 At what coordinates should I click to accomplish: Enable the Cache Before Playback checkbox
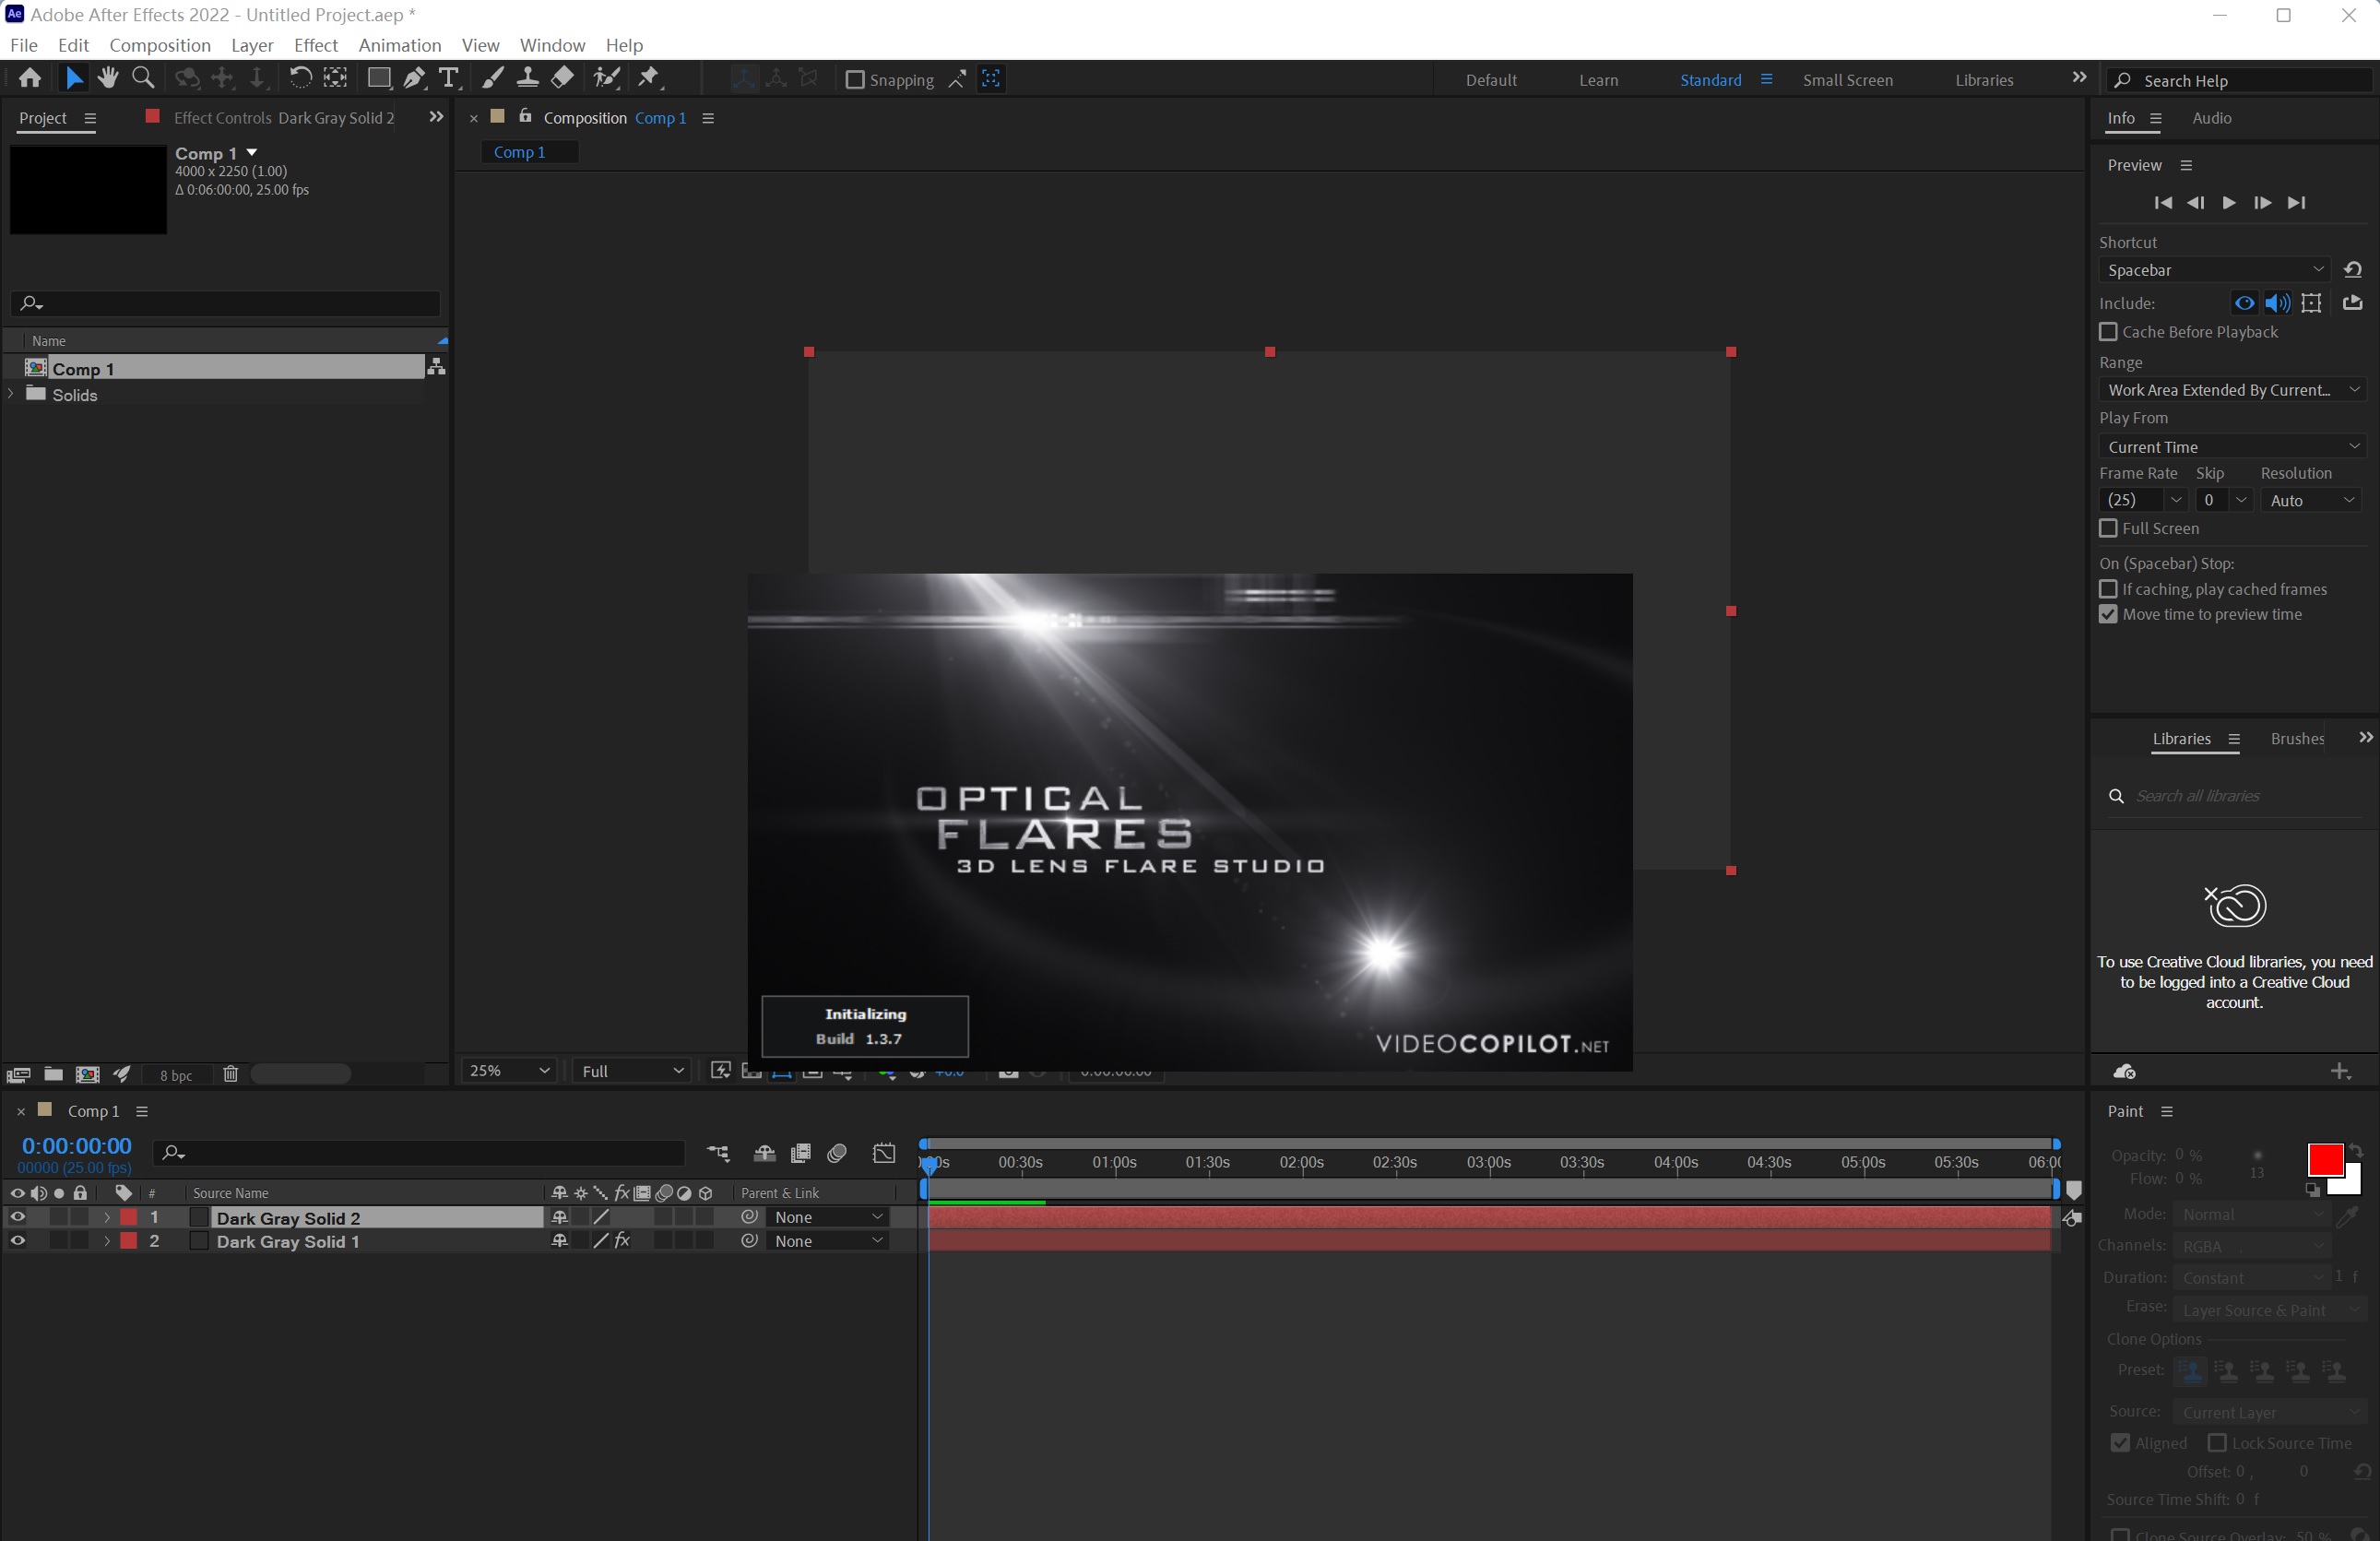(2108, 332)
